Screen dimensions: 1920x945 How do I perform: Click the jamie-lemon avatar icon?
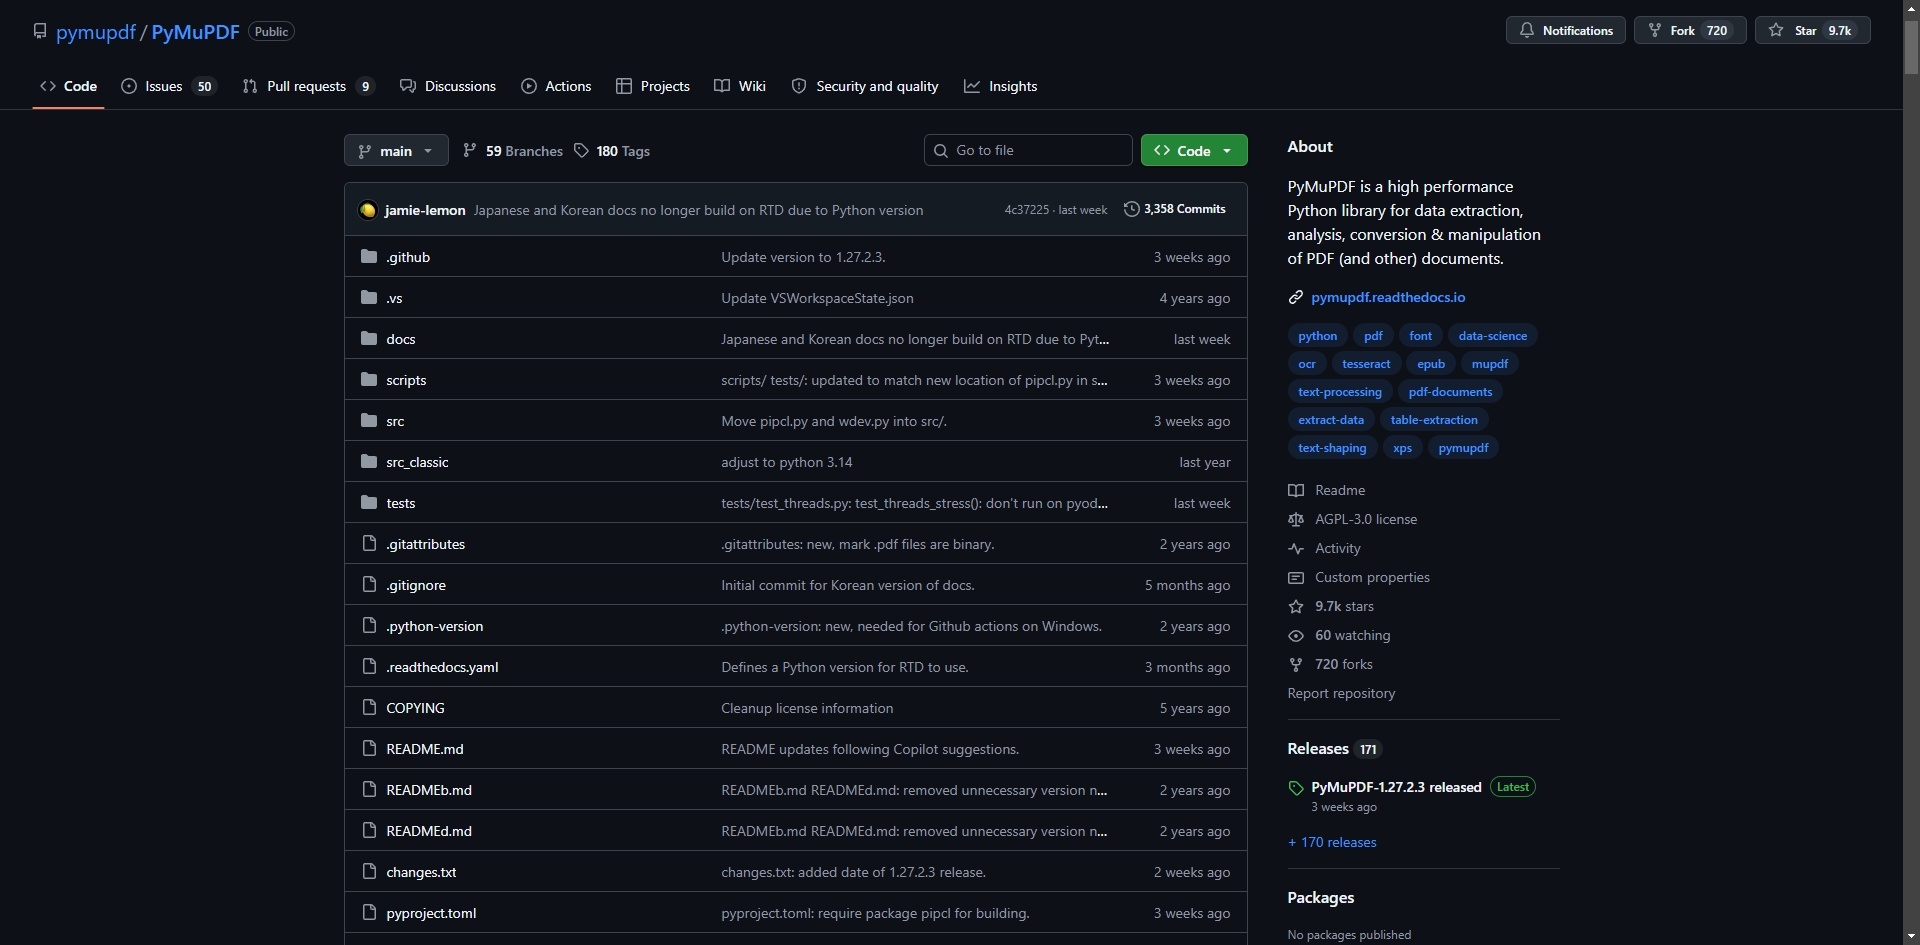[x=368, y=210]
